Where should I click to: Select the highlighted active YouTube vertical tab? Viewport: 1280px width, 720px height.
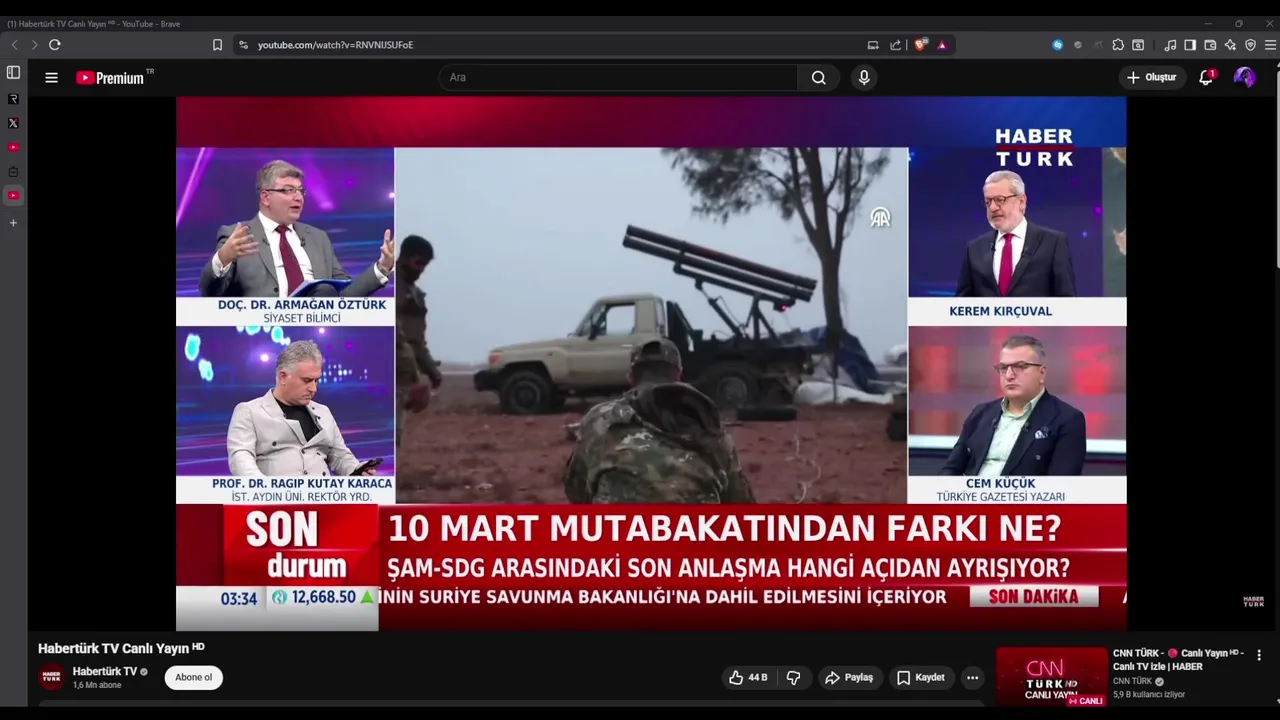(x=13, y=195)
